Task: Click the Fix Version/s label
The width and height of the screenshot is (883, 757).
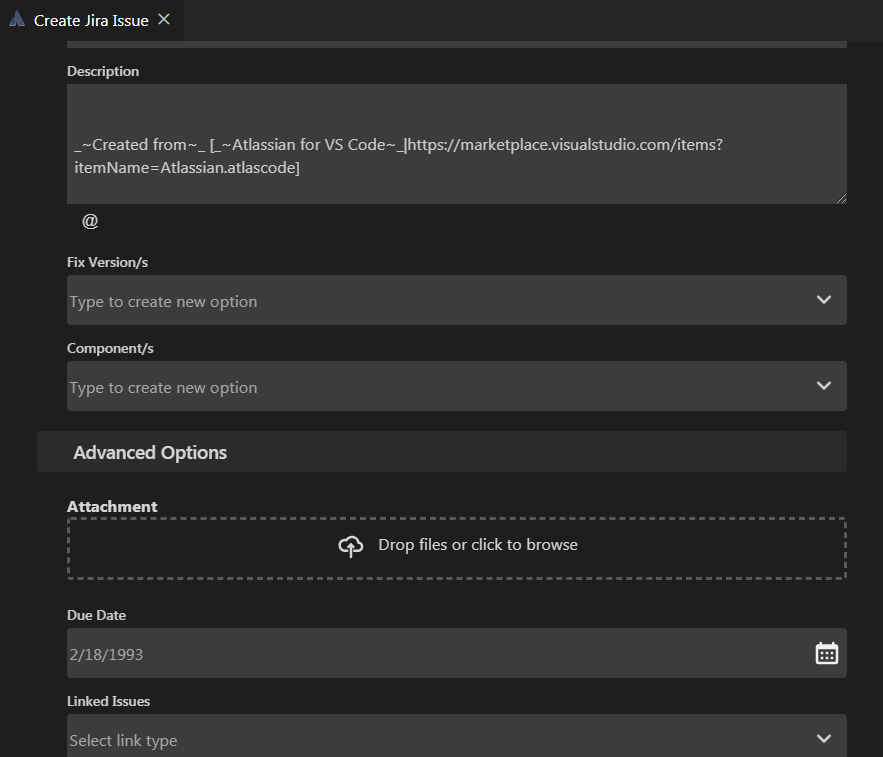Action: coord(108,262)
